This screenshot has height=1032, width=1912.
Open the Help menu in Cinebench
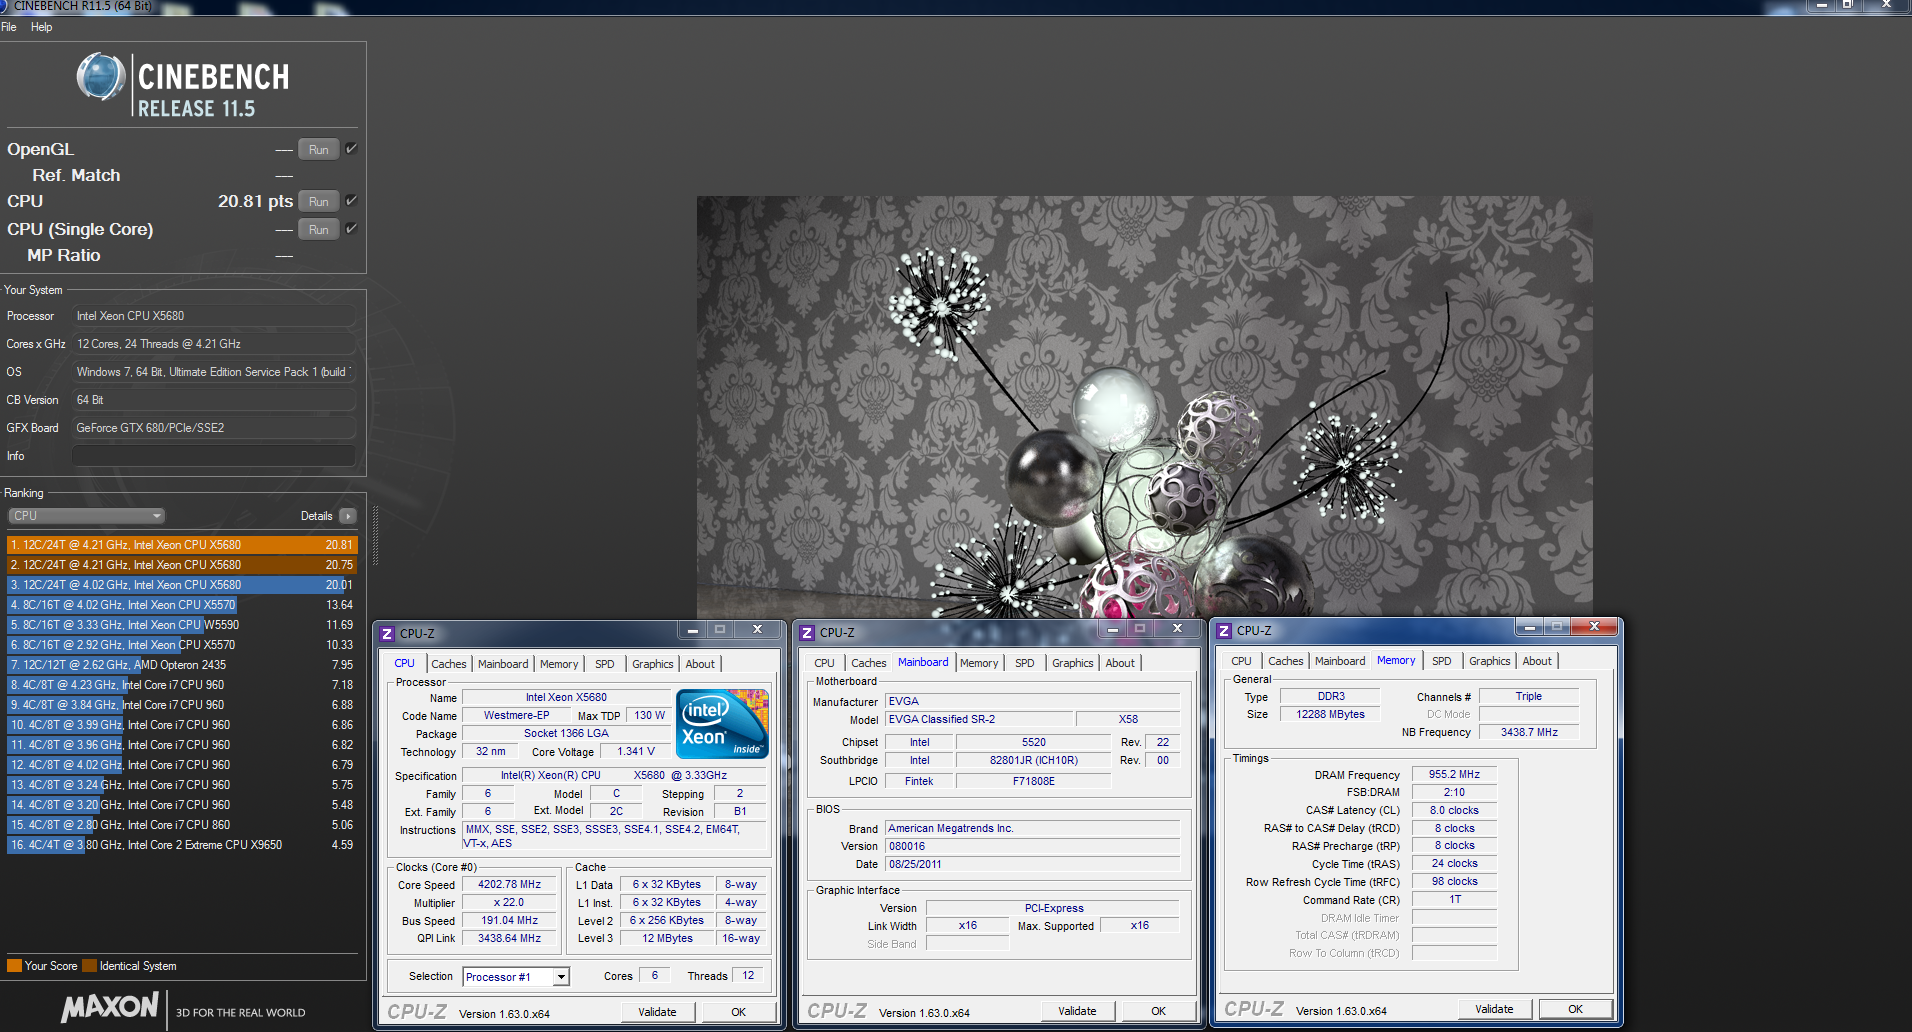tap(41, 27)
